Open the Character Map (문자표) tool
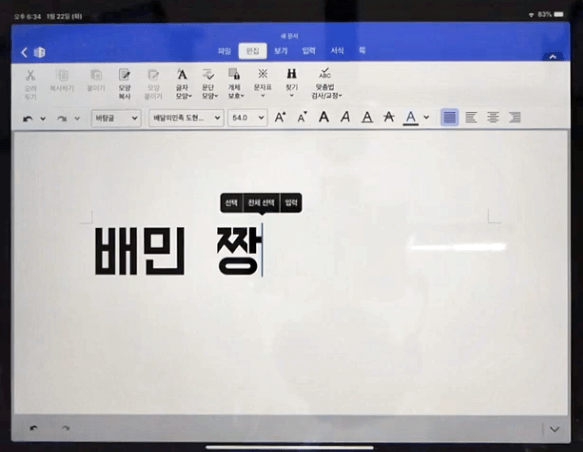Image resolution: width=583 pixels, height=452 pixels. point(263,83)
